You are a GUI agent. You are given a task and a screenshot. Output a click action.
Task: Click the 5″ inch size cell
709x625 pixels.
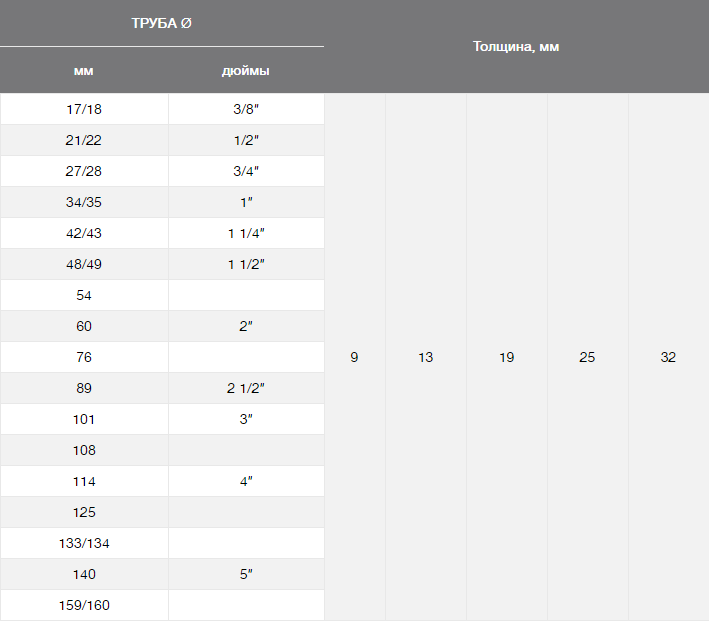pos(245,574)
